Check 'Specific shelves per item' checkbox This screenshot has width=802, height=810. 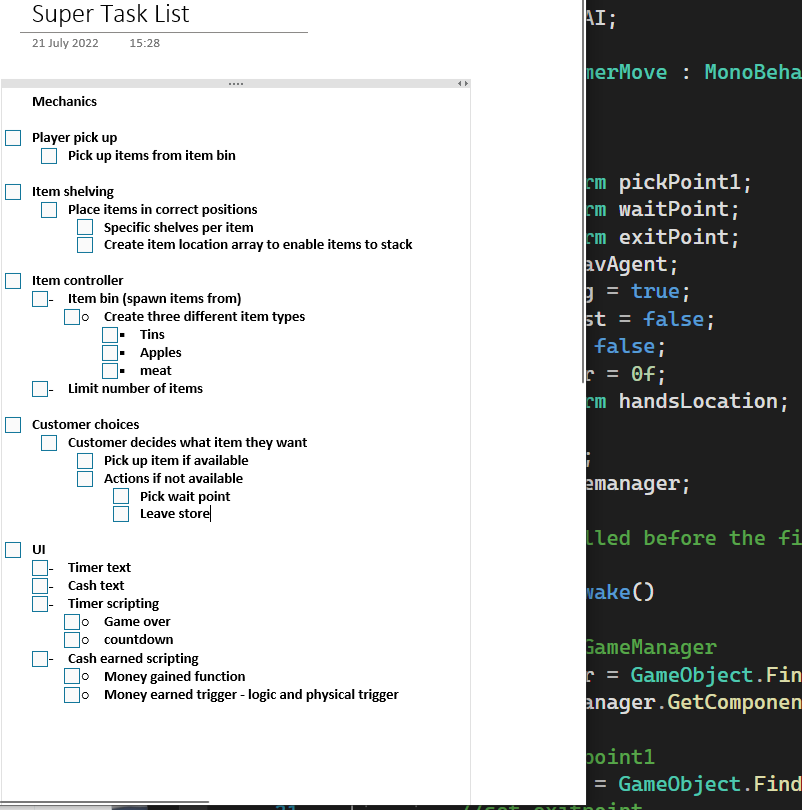click(x=85, y=227)
